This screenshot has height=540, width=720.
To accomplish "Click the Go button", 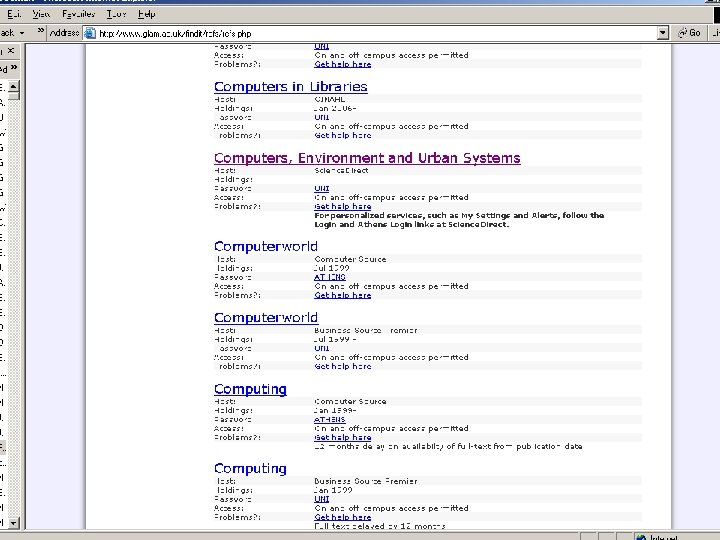I will pyautogui.click(x=690, y=33).
